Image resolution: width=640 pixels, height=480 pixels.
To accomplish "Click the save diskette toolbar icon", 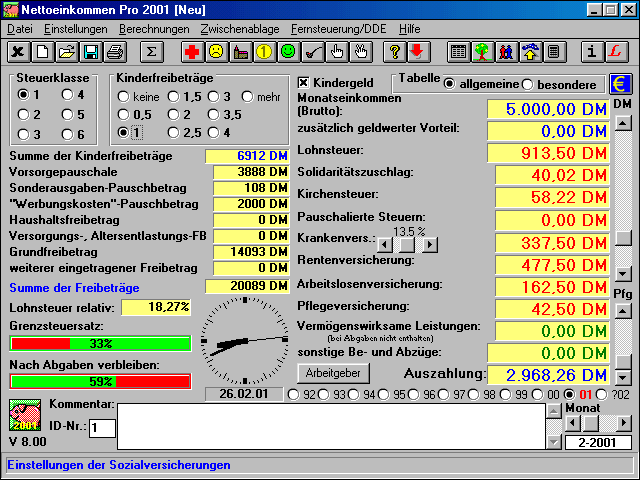I will (x=90, y=51).
